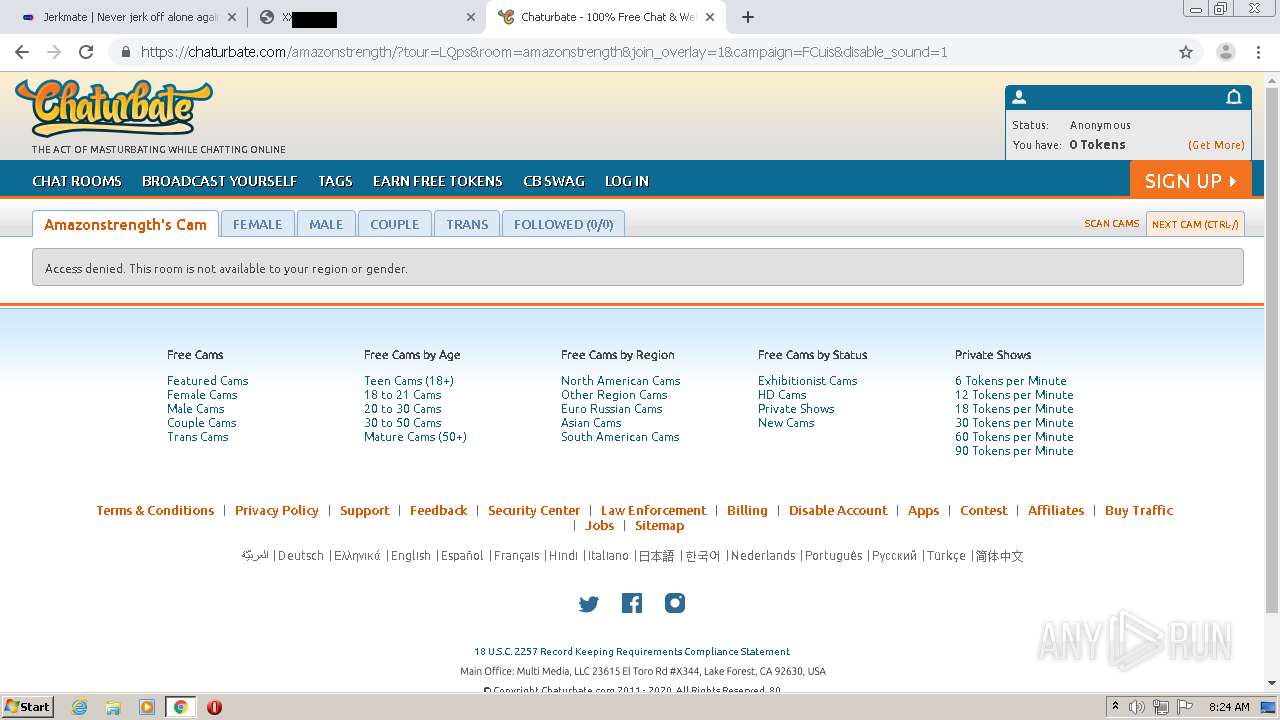This screenshot has height=720, width=1280.
Task: Open the 18 U.S.C. 2257 compliance statement link
Action: pyautogui.click(x=632, y=652)
